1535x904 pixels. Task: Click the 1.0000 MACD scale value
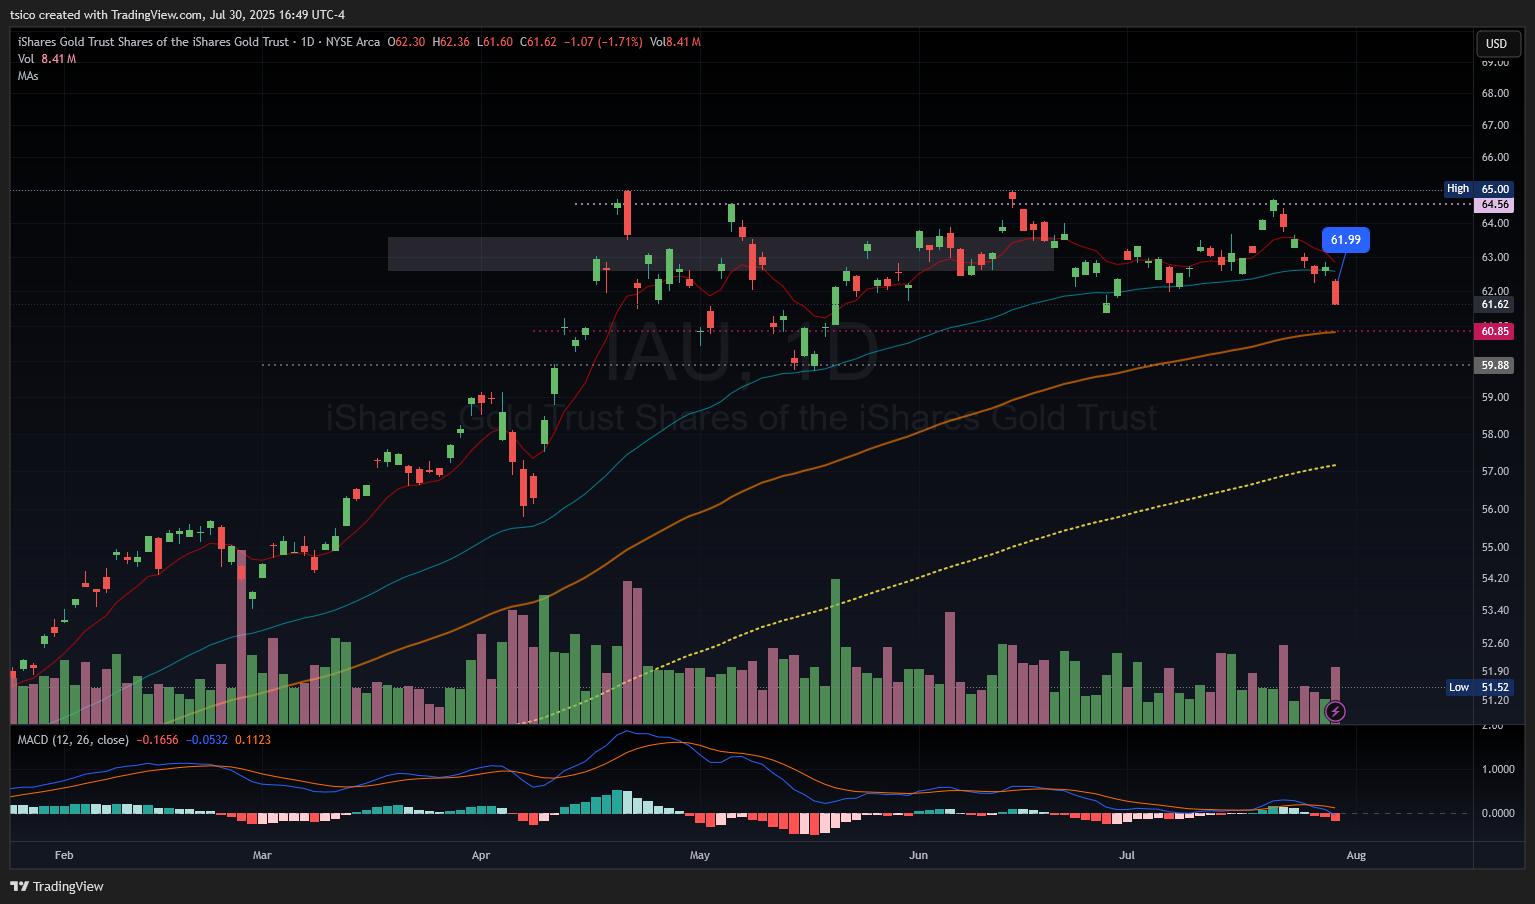click(1498, 769)
